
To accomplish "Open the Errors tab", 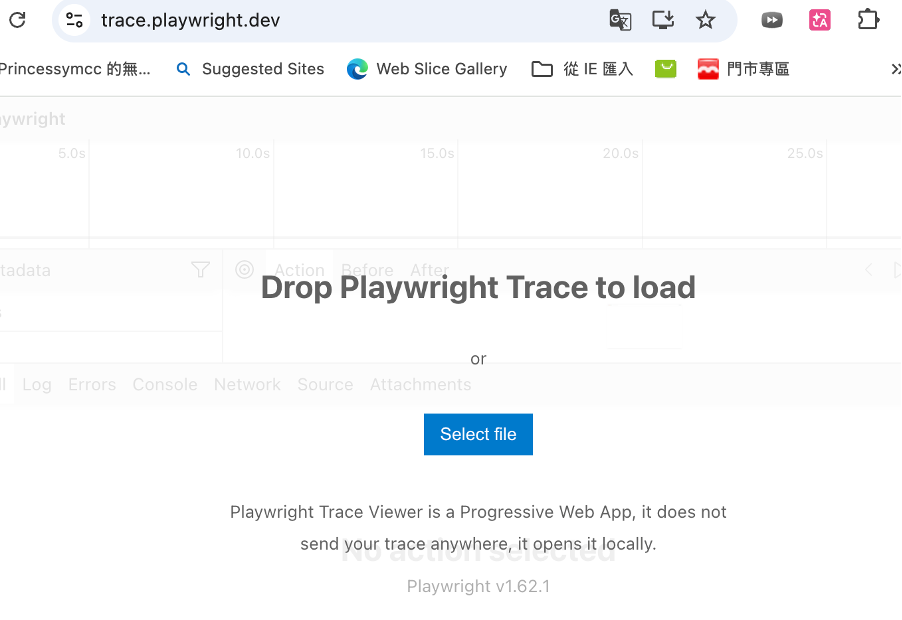I will pos(92,384).
